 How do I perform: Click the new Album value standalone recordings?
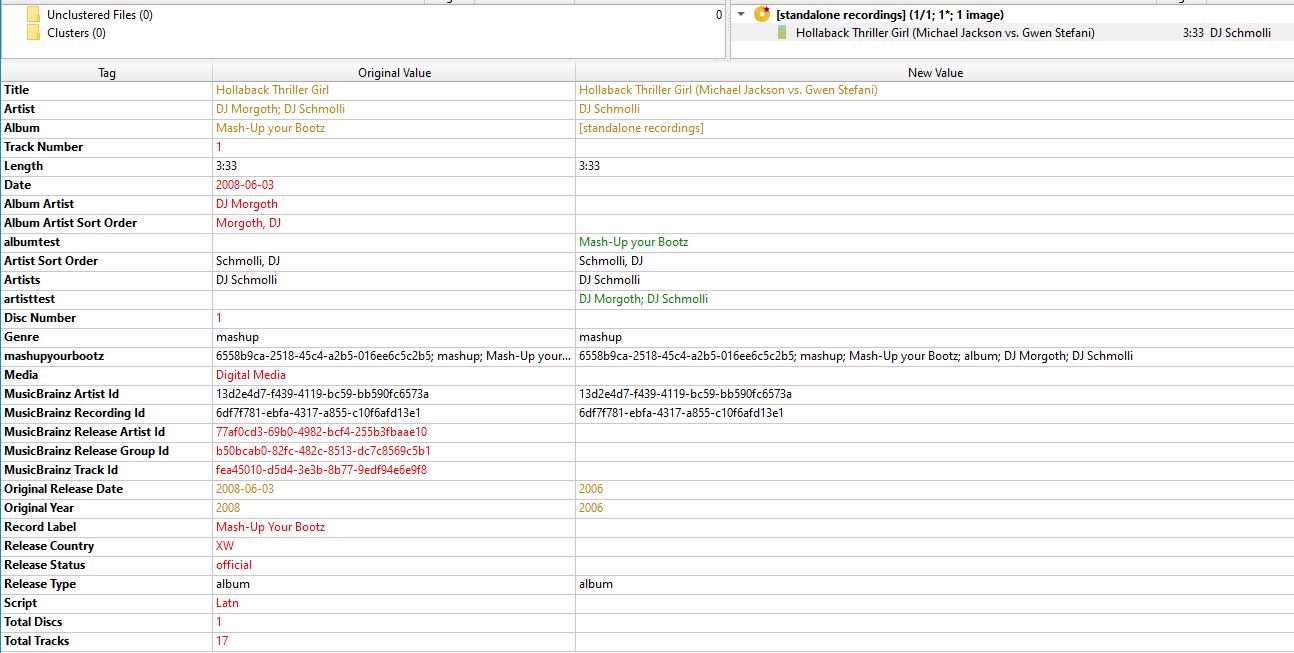640,128
